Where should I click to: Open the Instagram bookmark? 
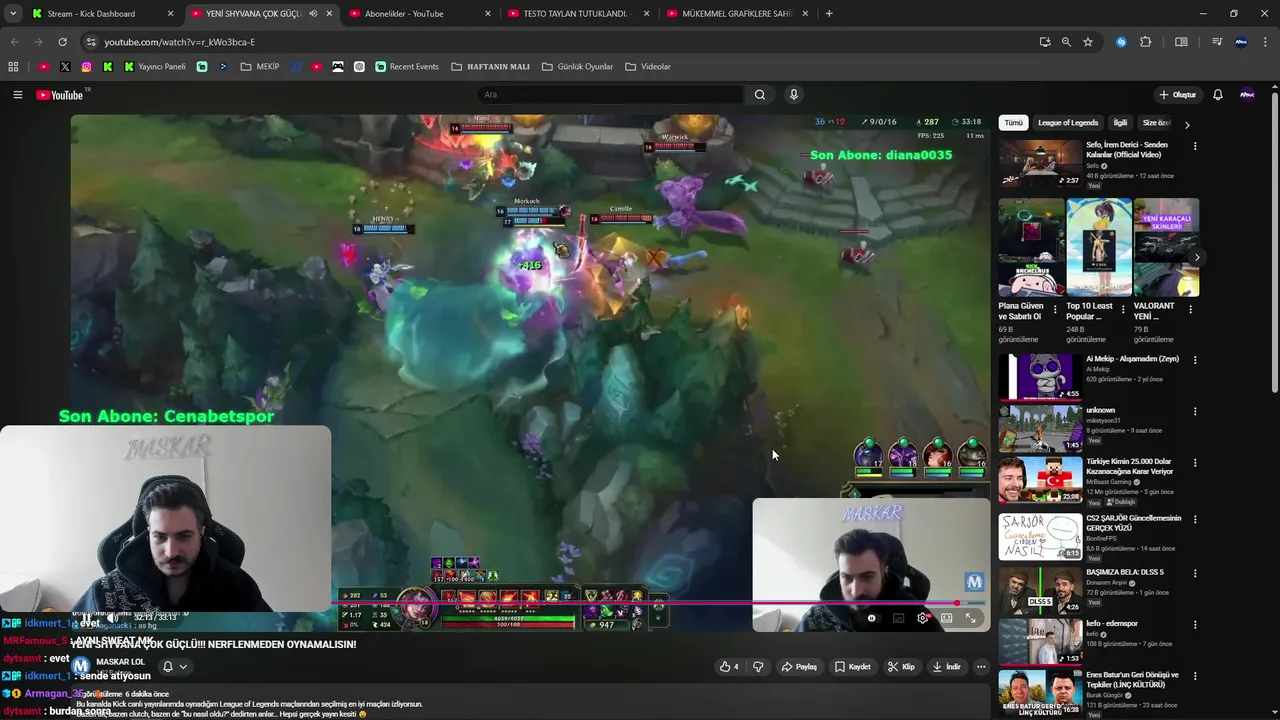[86, 67]
